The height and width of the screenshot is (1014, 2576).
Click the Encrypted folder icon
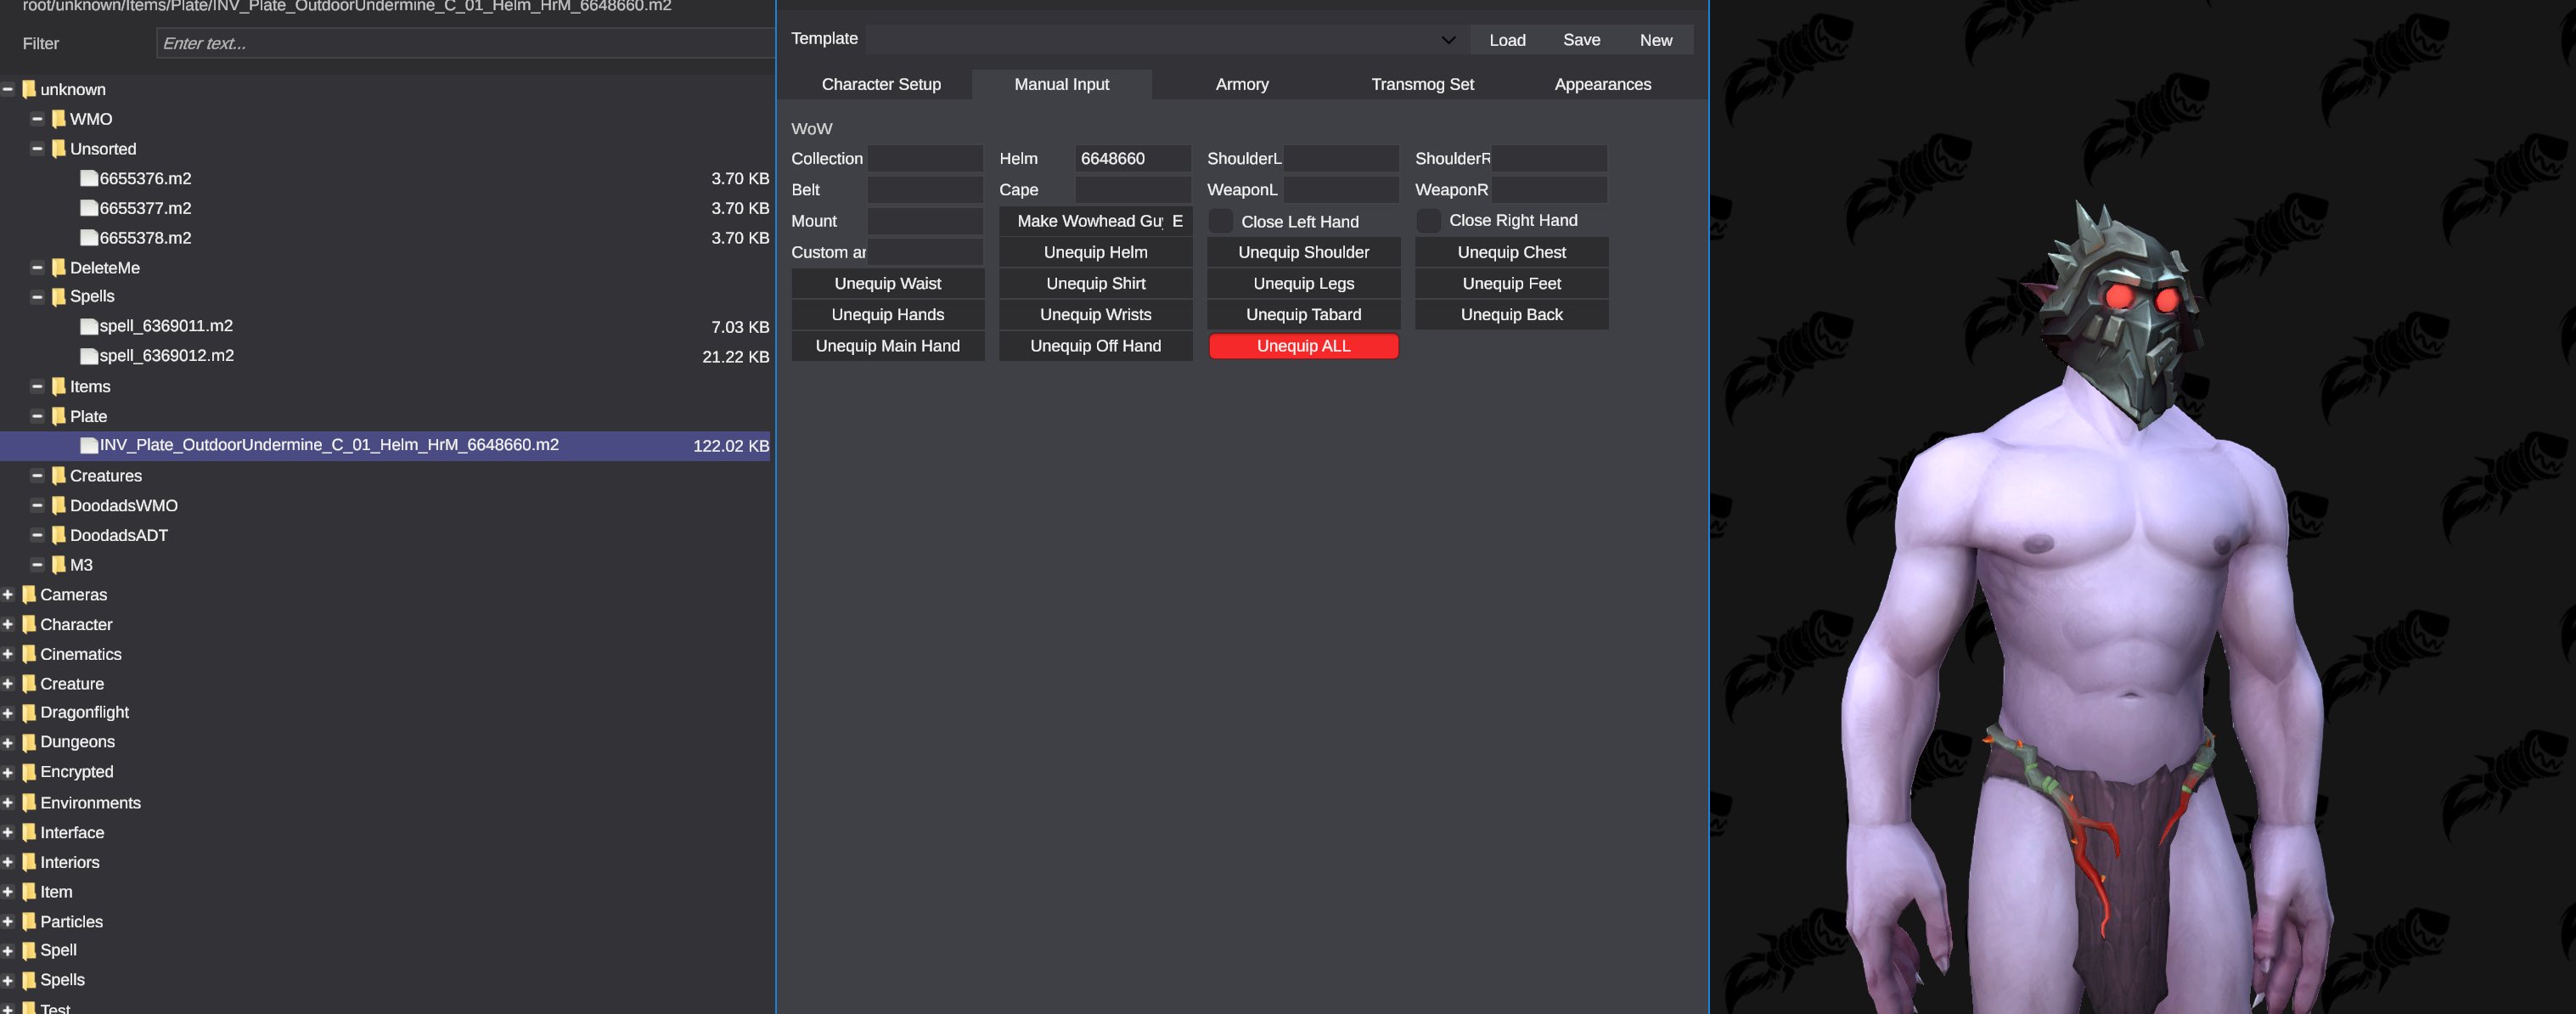click(29, 772)
